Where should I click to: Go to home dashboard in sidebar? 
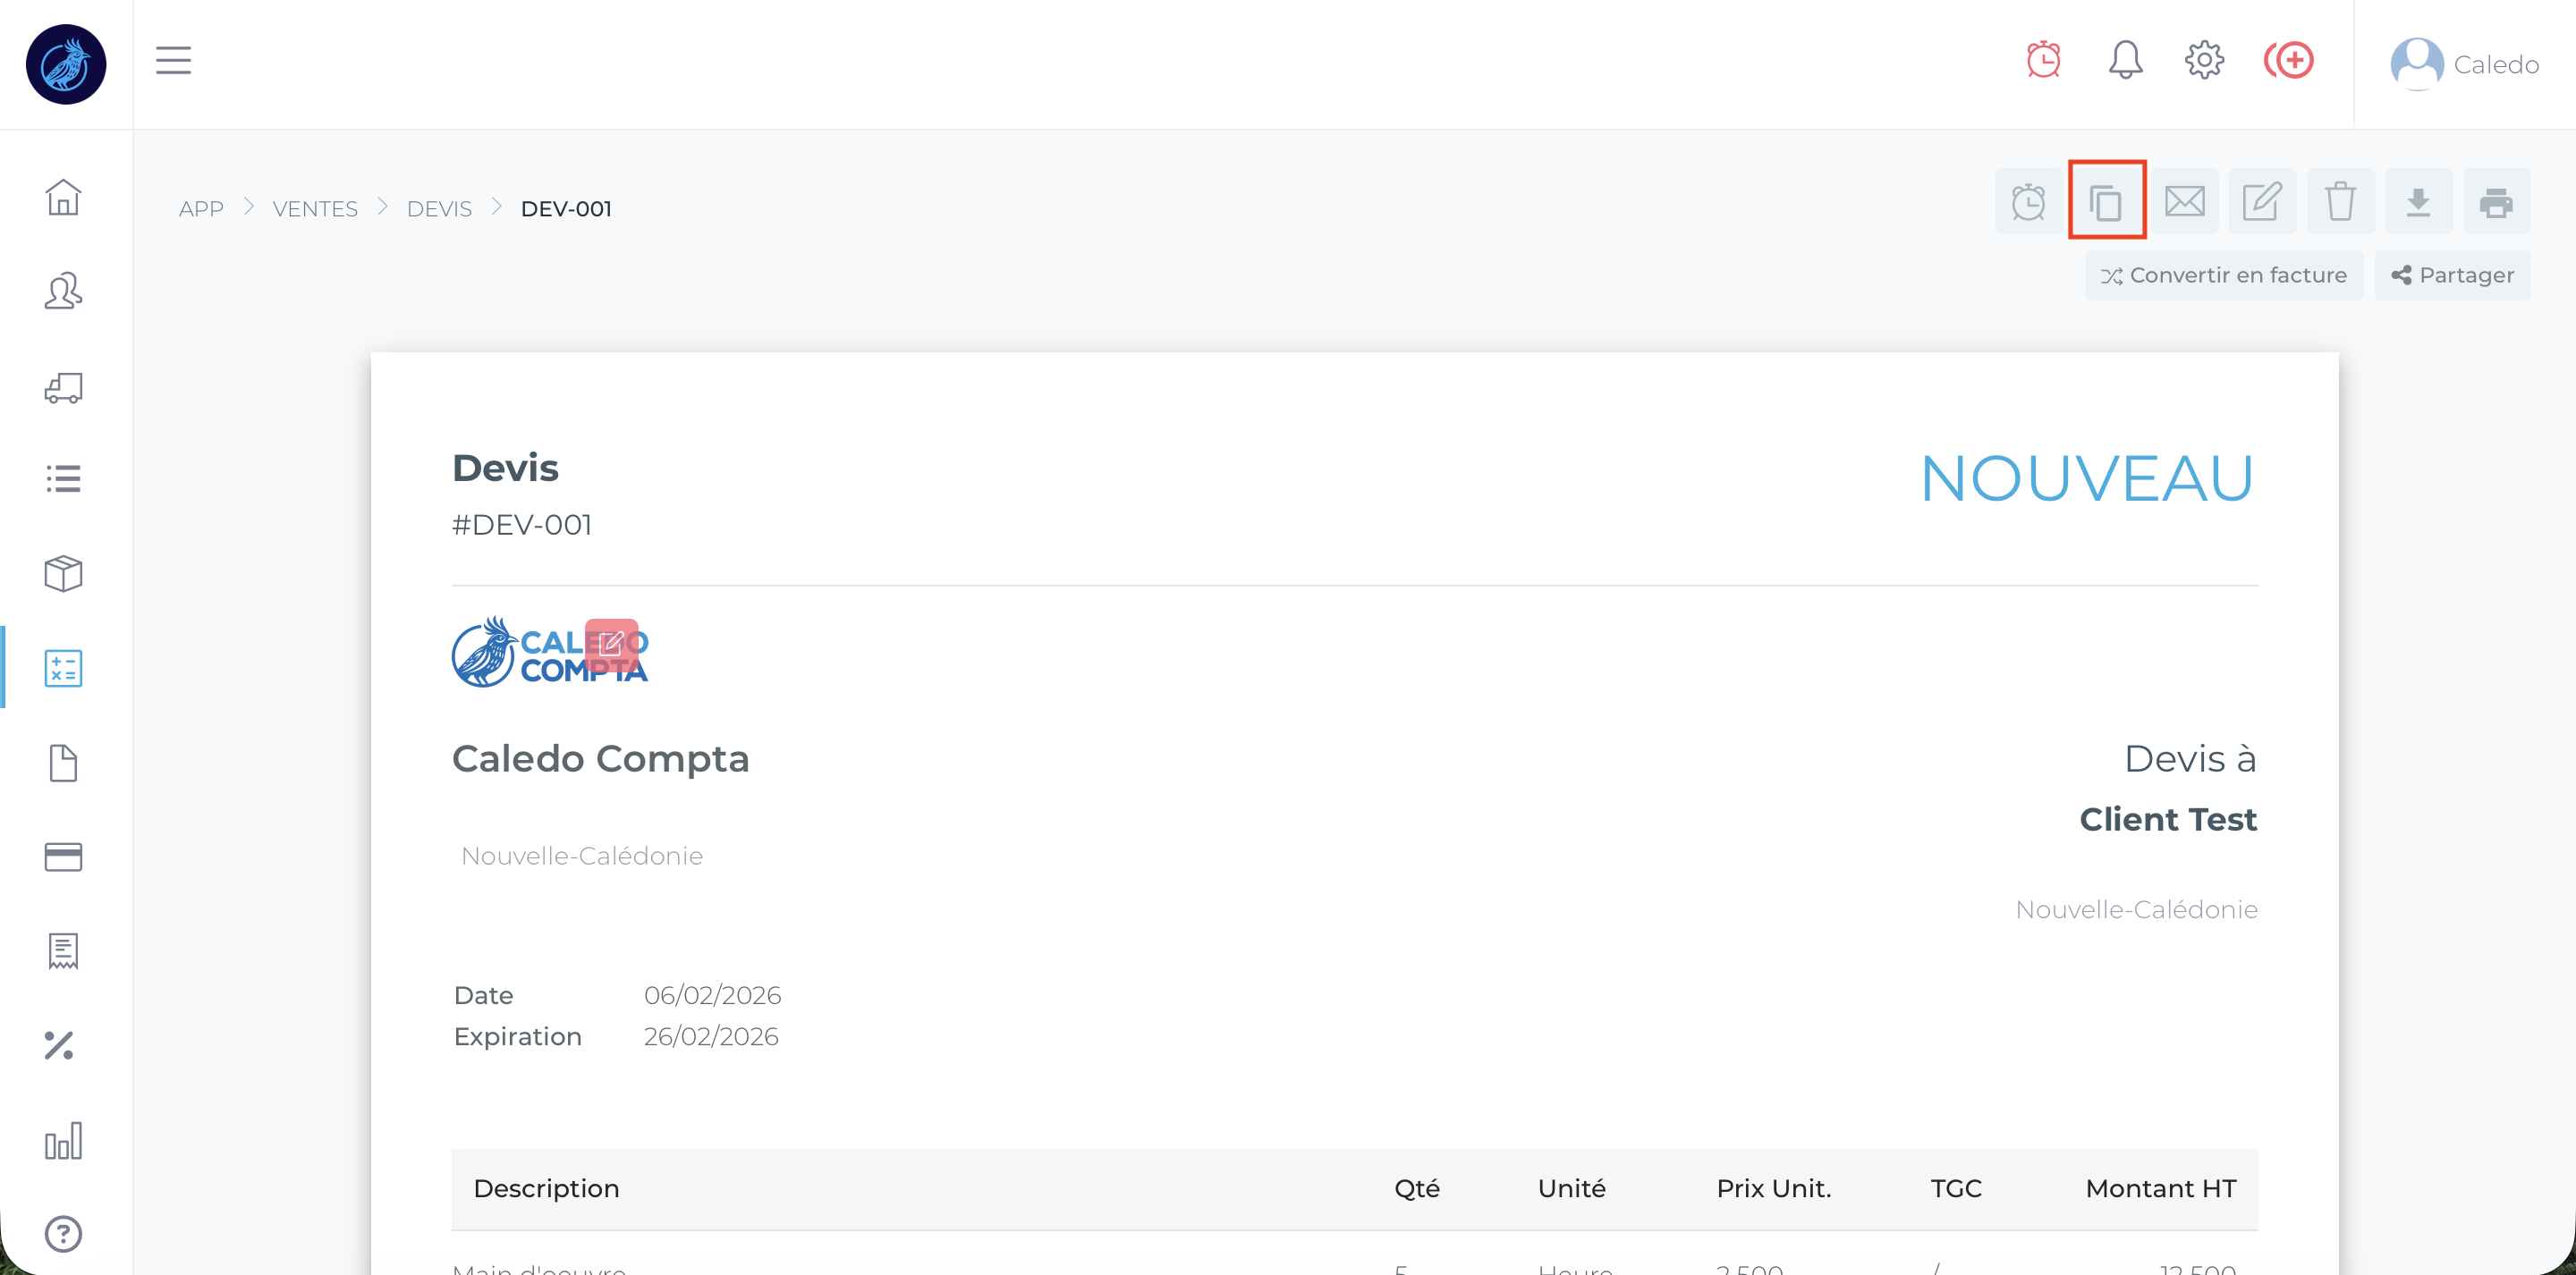tap(63, 197)
